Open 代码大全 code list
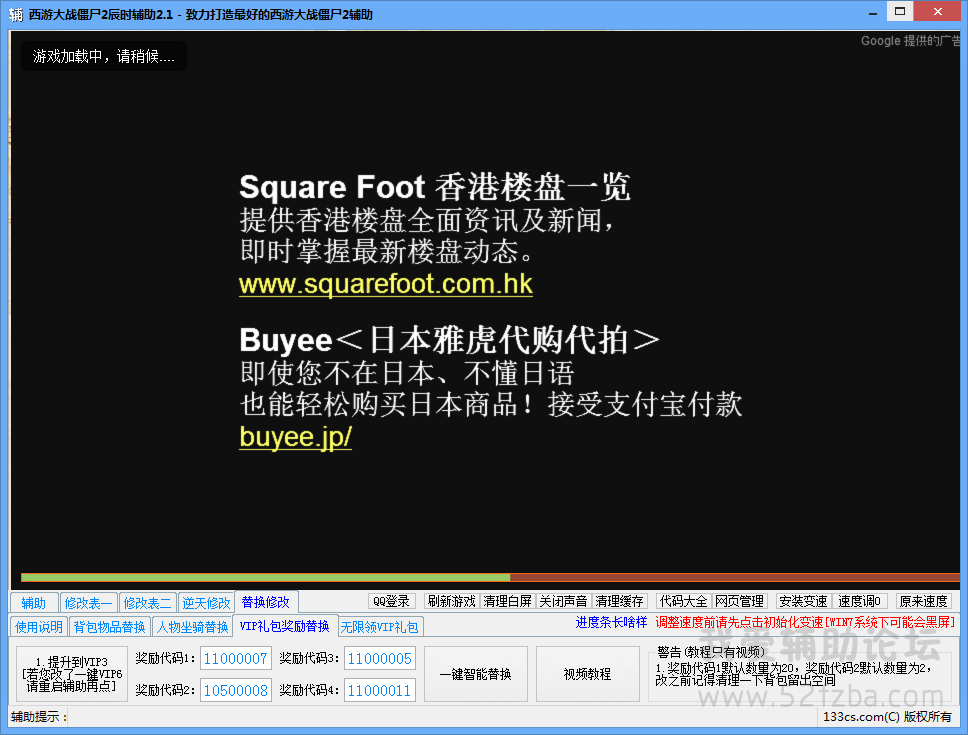 683,601
